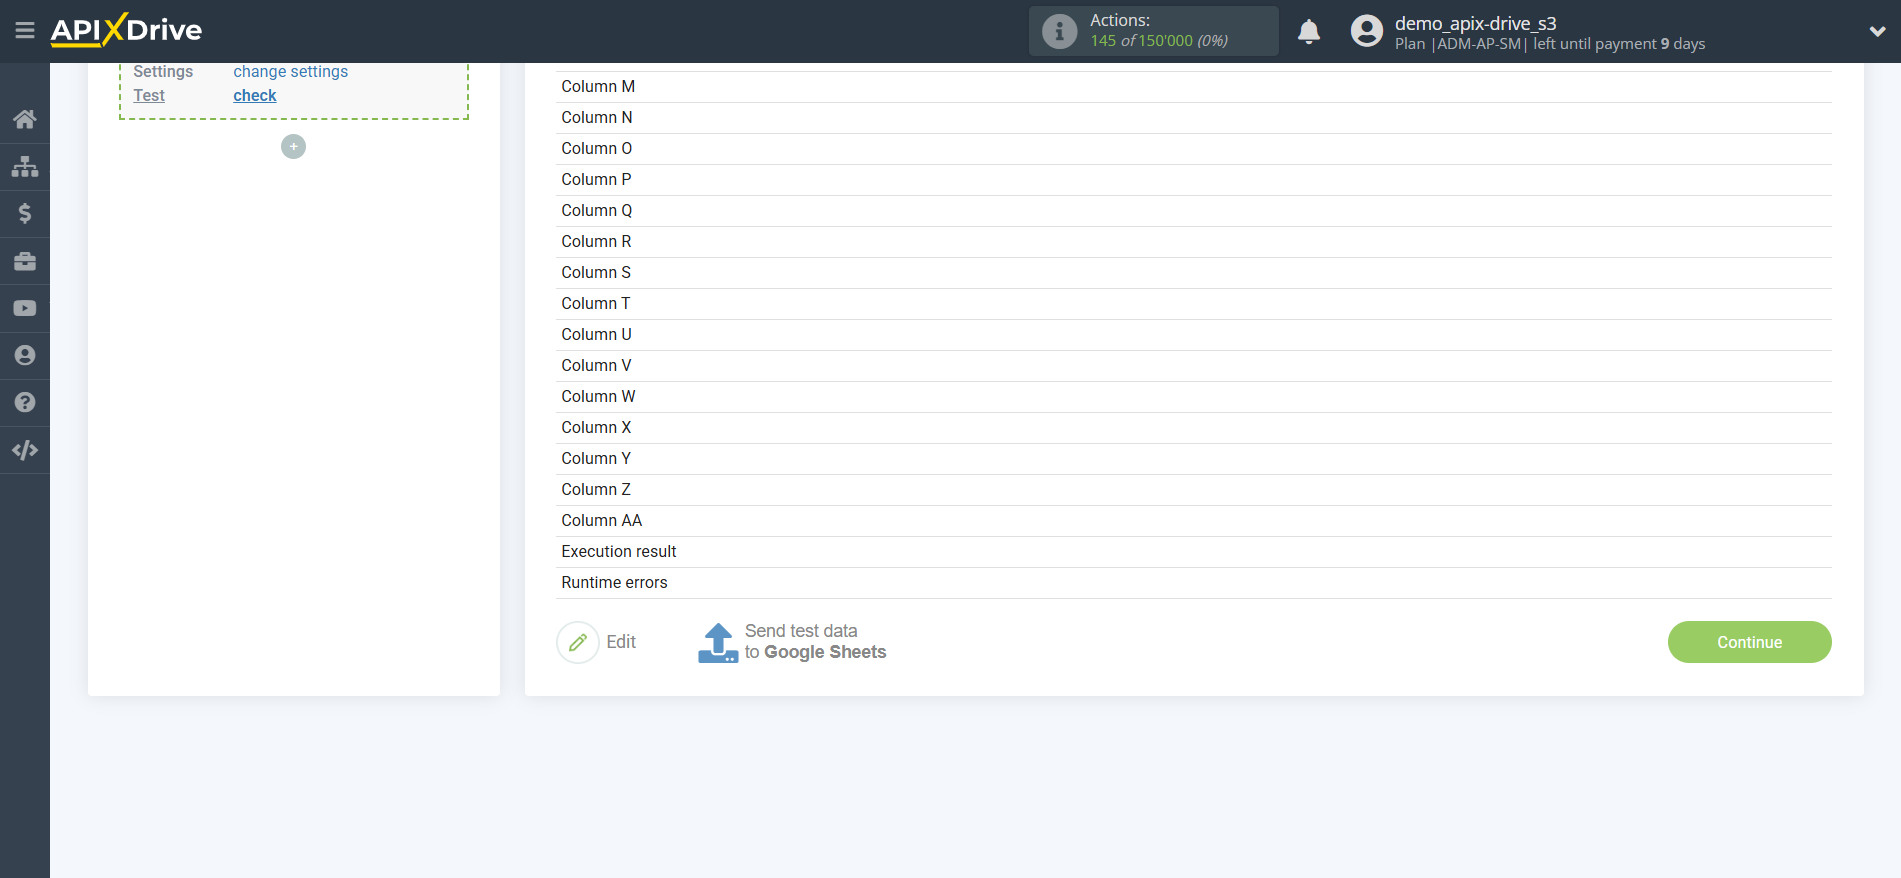
Task: Click the Actions info icon
Action: (x=1059, y=31)
